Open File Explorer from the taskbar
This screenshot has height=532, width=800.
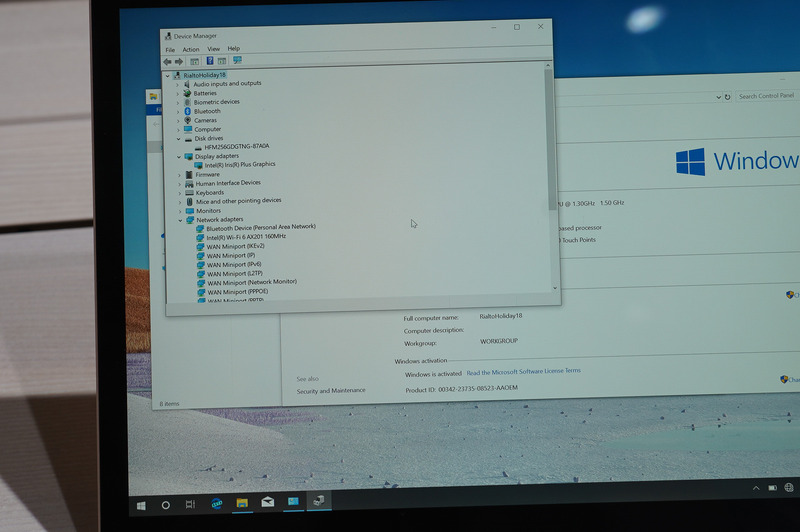(242, 503)
